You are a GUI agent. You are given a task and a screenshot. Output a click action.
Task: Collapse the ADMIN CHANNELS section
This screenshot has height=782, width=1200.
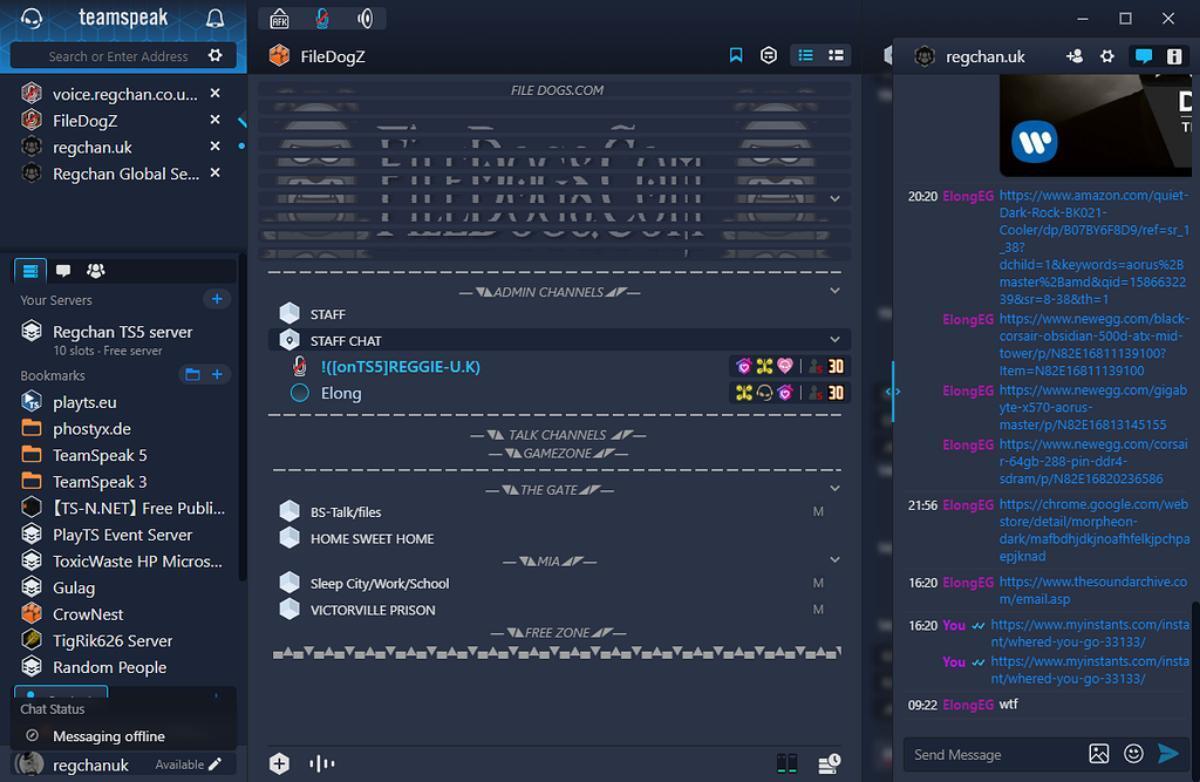835,291
